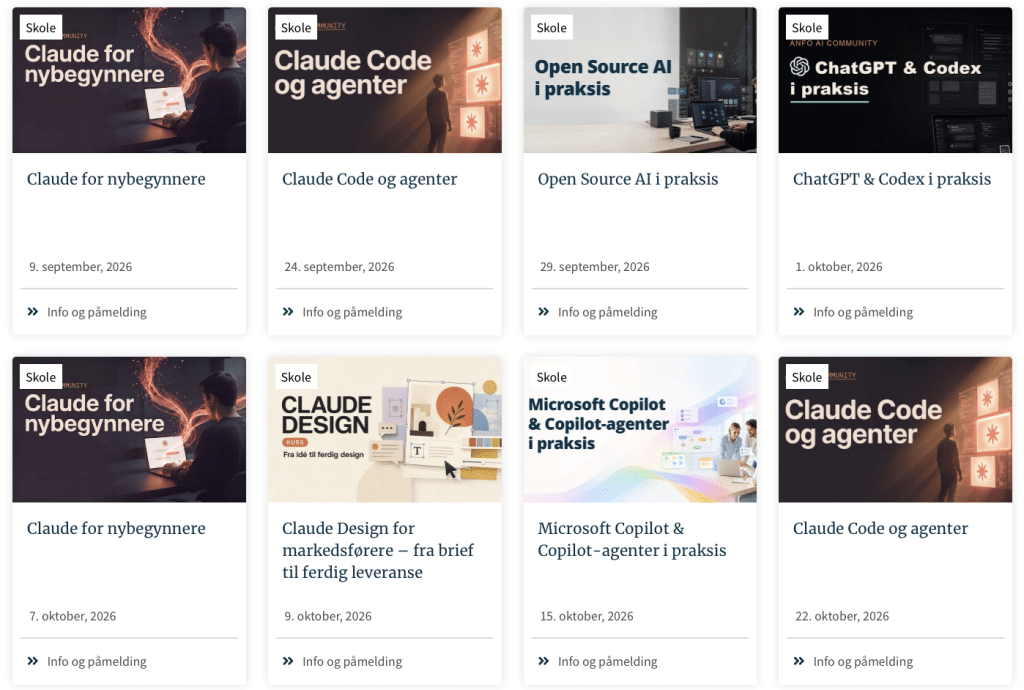
Task: Open the Microsoft Copilot & Copilot-agenter i praksis title
Action: pos(632,539)
